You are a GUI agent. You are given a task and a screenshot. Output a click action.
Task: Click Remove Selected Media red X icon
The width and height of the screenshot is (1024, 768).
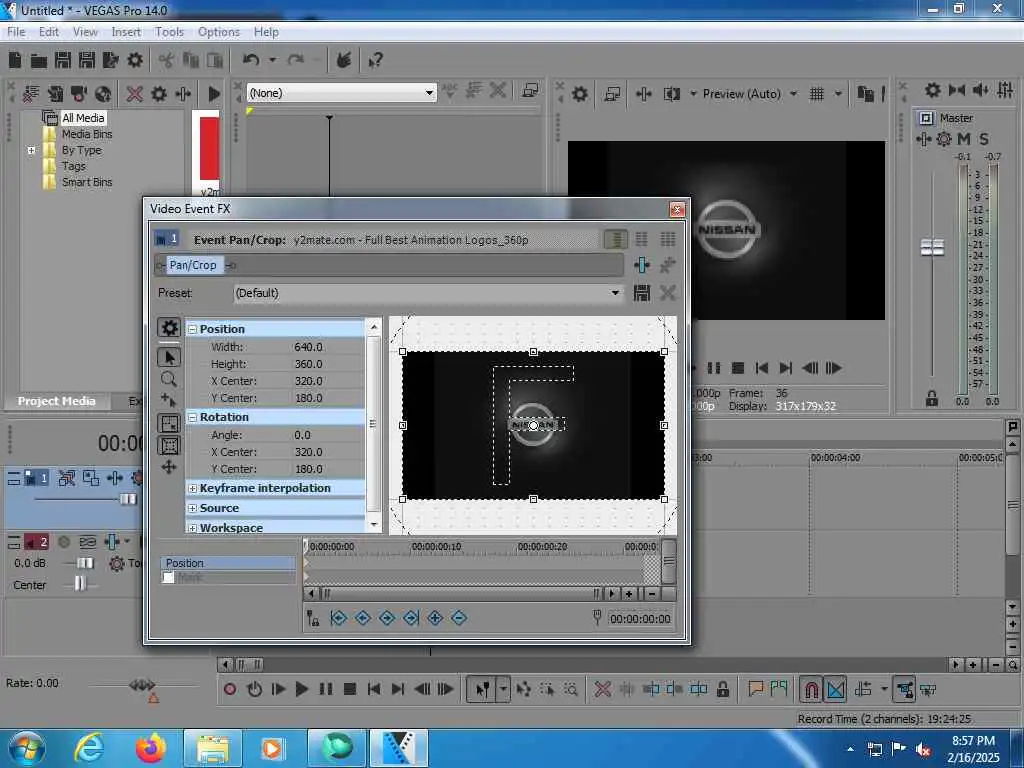coord(135,94)
